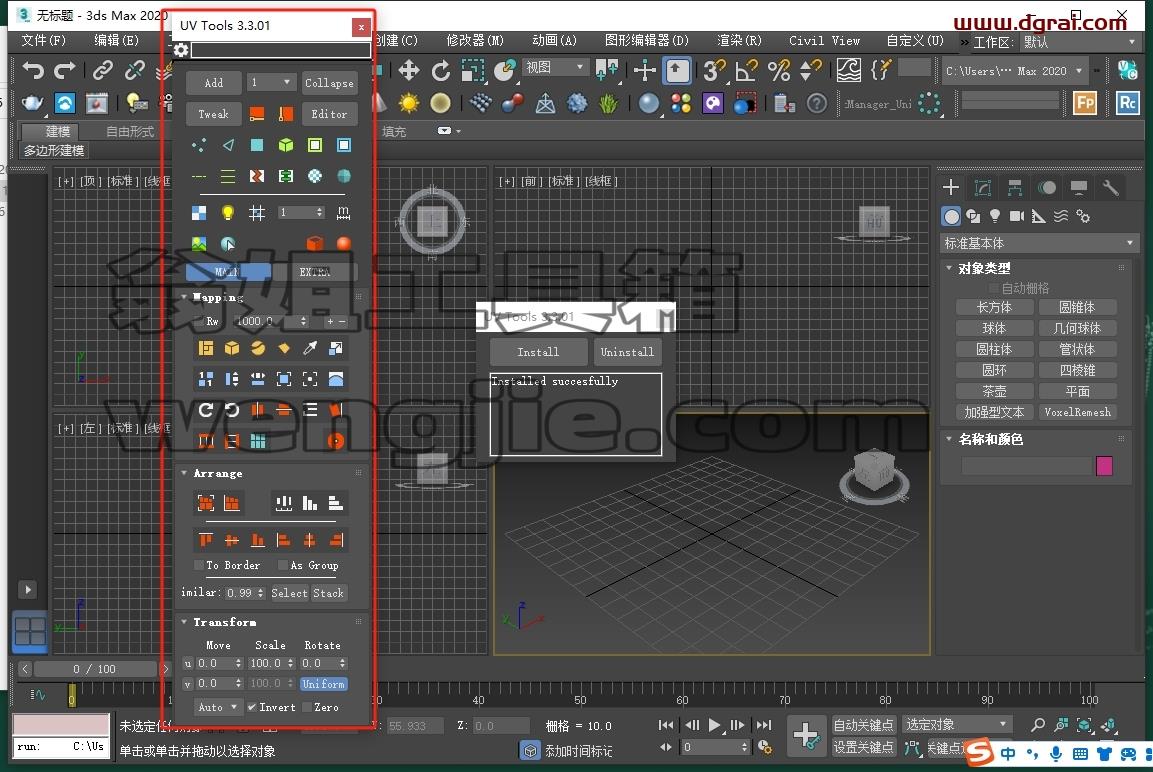Open the Material Editor sphere icon

[649, 104]
